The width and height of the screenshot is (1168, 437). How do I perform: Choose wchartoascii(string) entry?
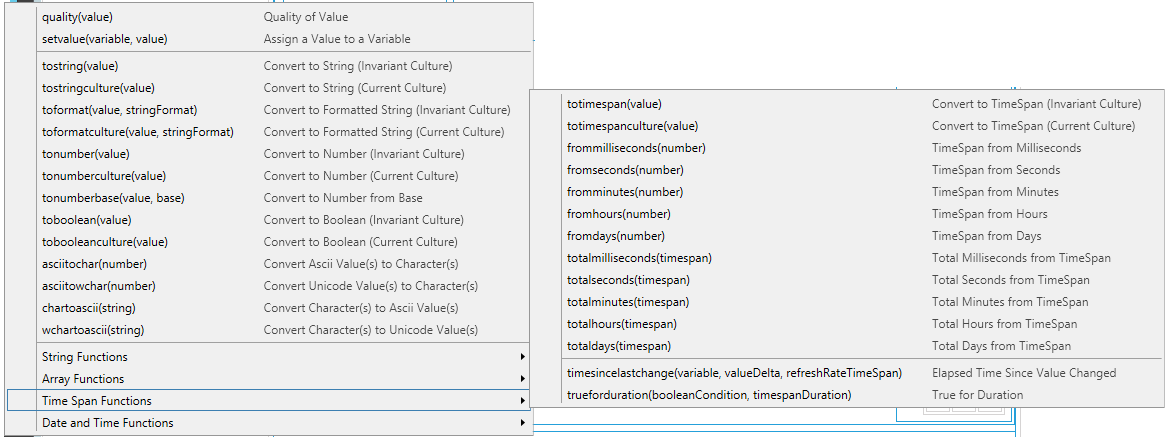[x=93, y=330]
